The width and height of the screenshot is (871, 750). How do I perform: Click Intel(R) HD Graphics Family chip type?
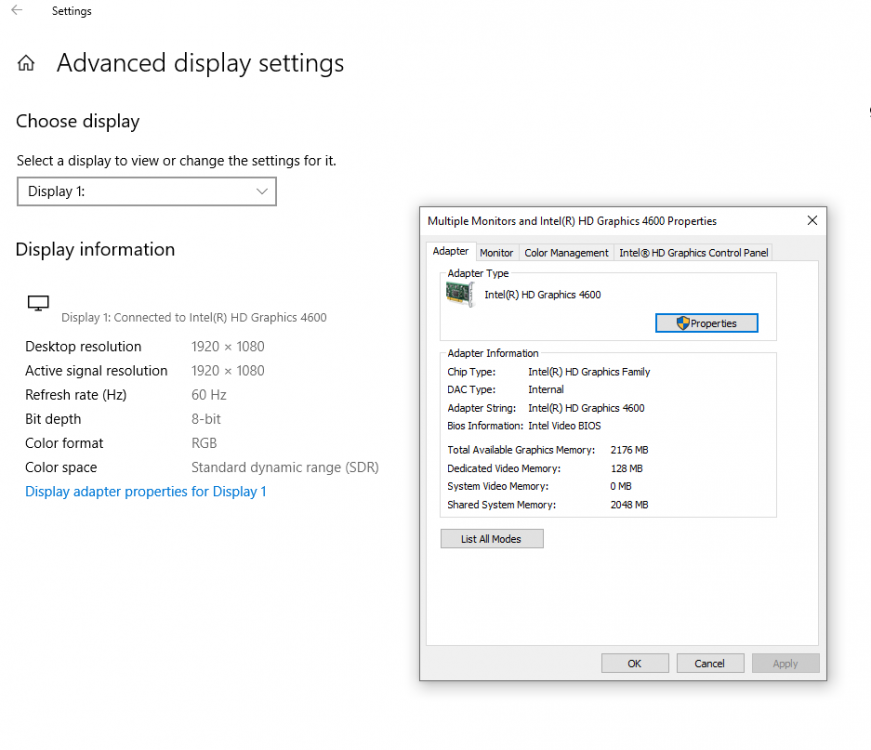589,372
